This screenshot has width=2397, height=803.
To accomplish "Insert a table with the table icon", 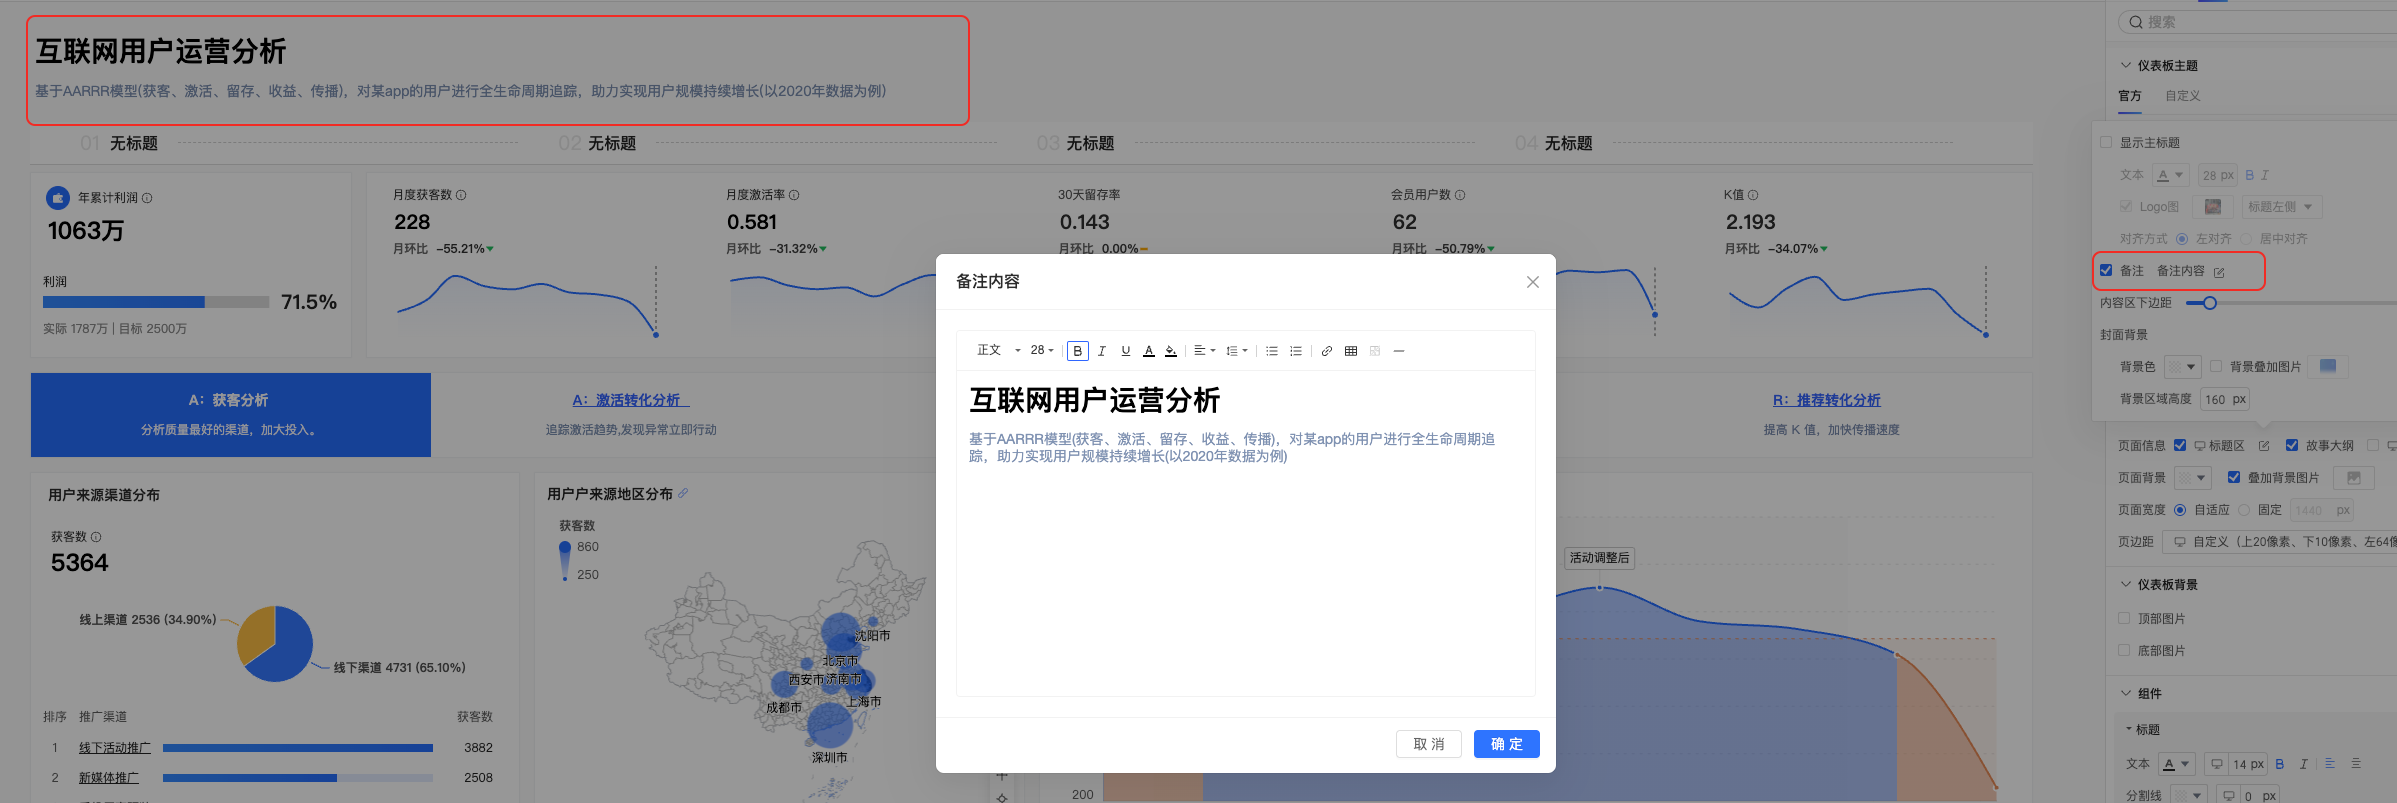I will tap(1351, 351).
